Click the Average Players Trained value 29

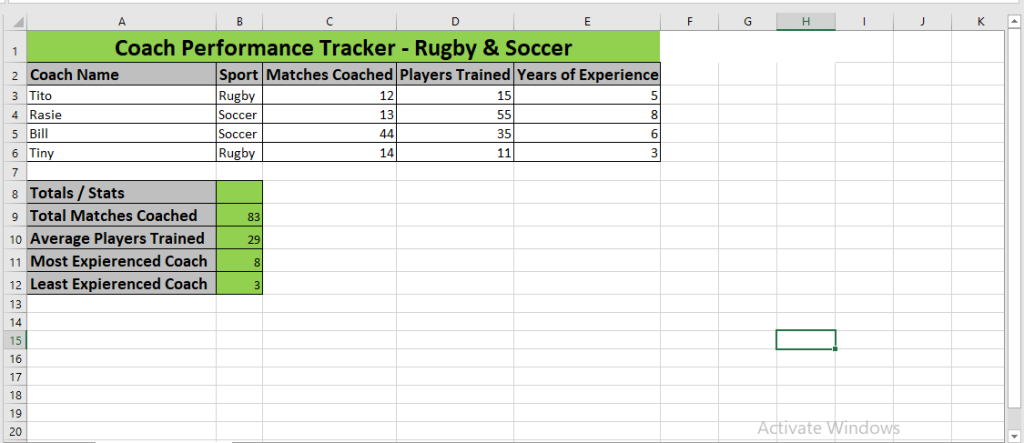(x=239, y=239)
